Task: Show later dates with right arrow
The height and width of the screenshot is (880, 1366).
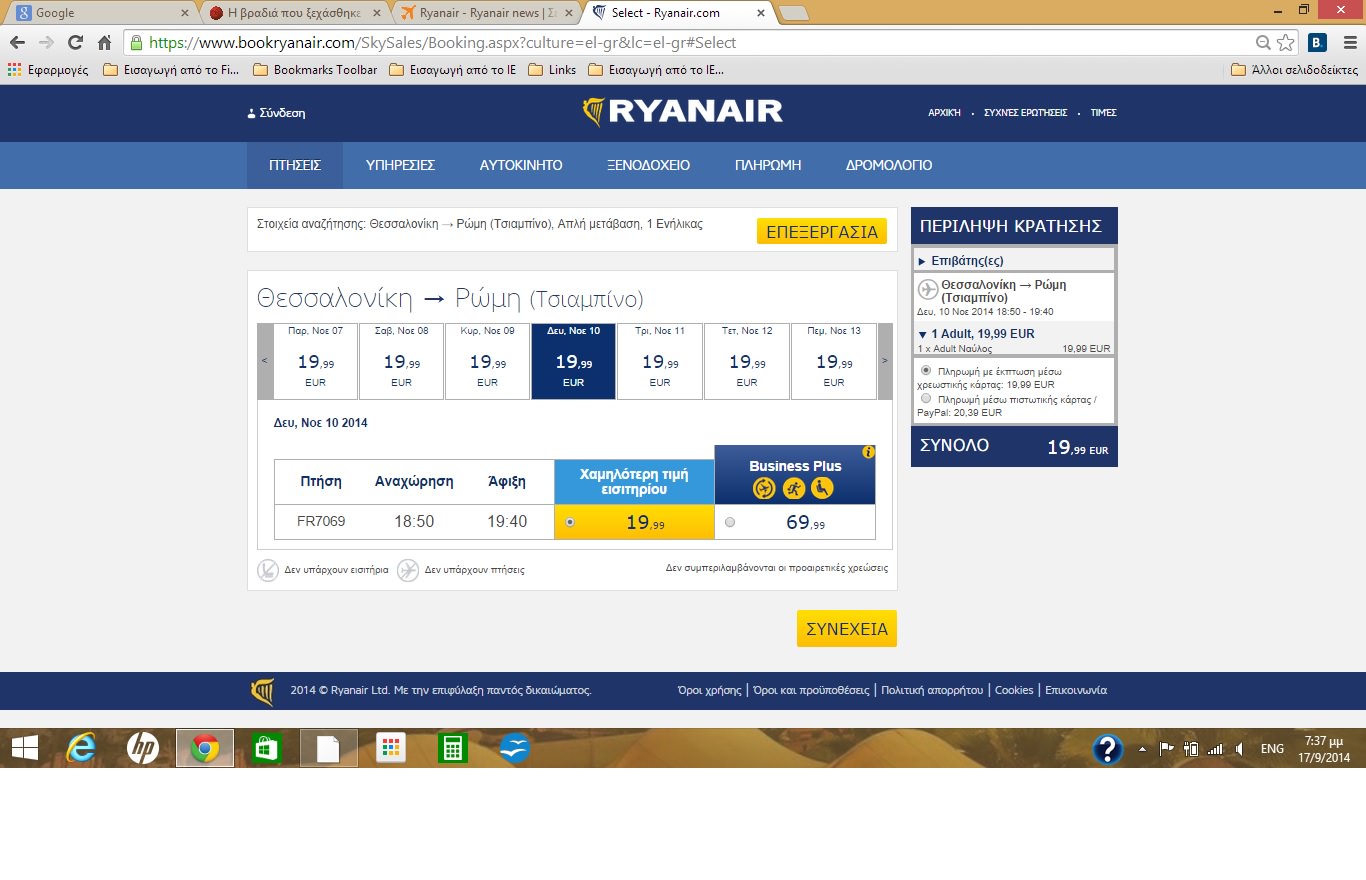Action: [885, 361]
